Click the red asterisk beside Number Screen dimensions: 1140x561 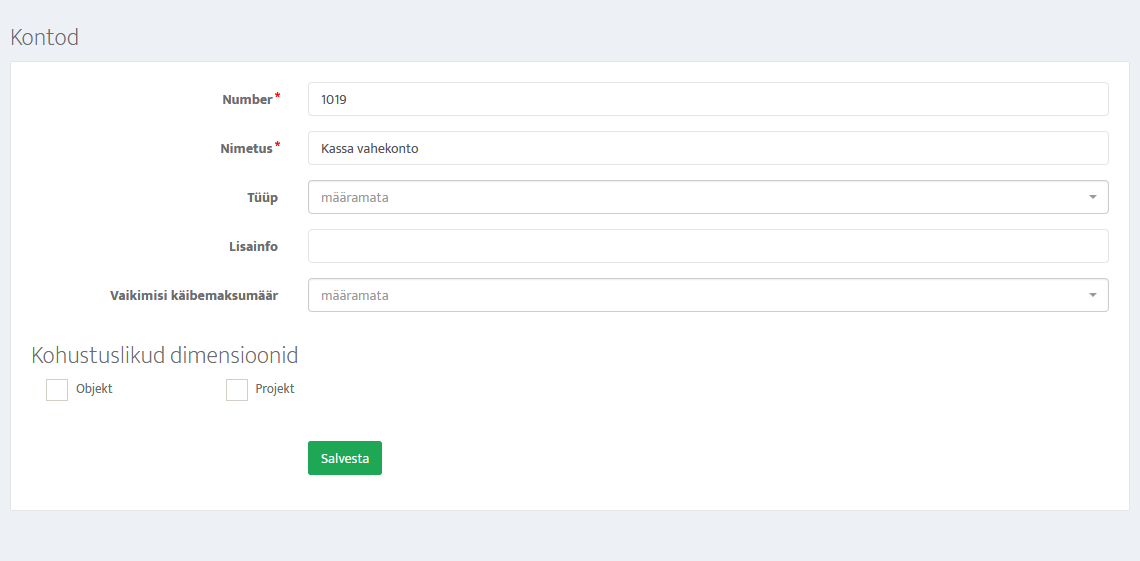(x=277, y=96)
